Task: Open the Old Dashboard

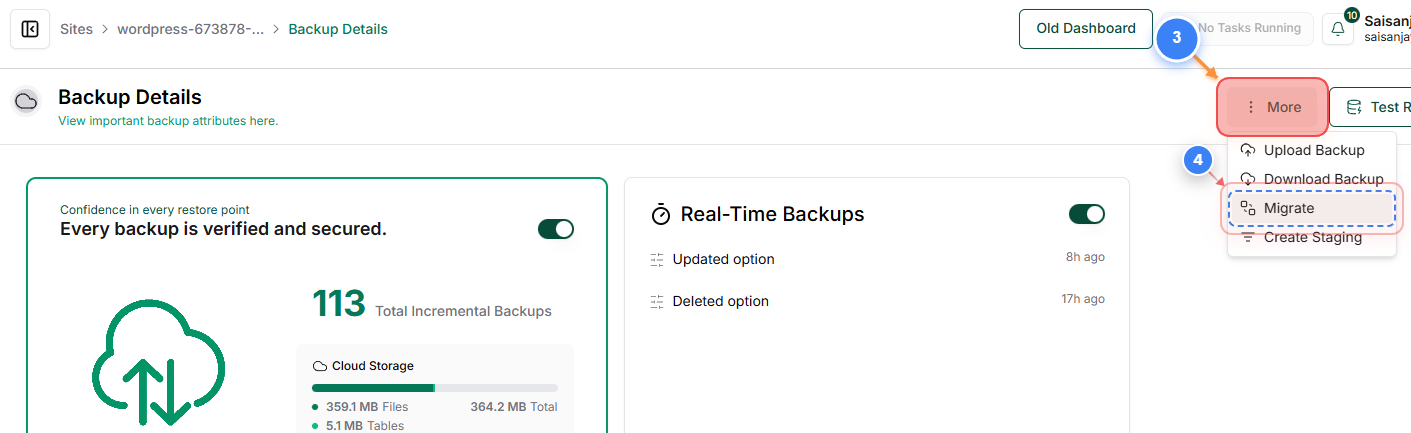Action: pos(1085,28)
